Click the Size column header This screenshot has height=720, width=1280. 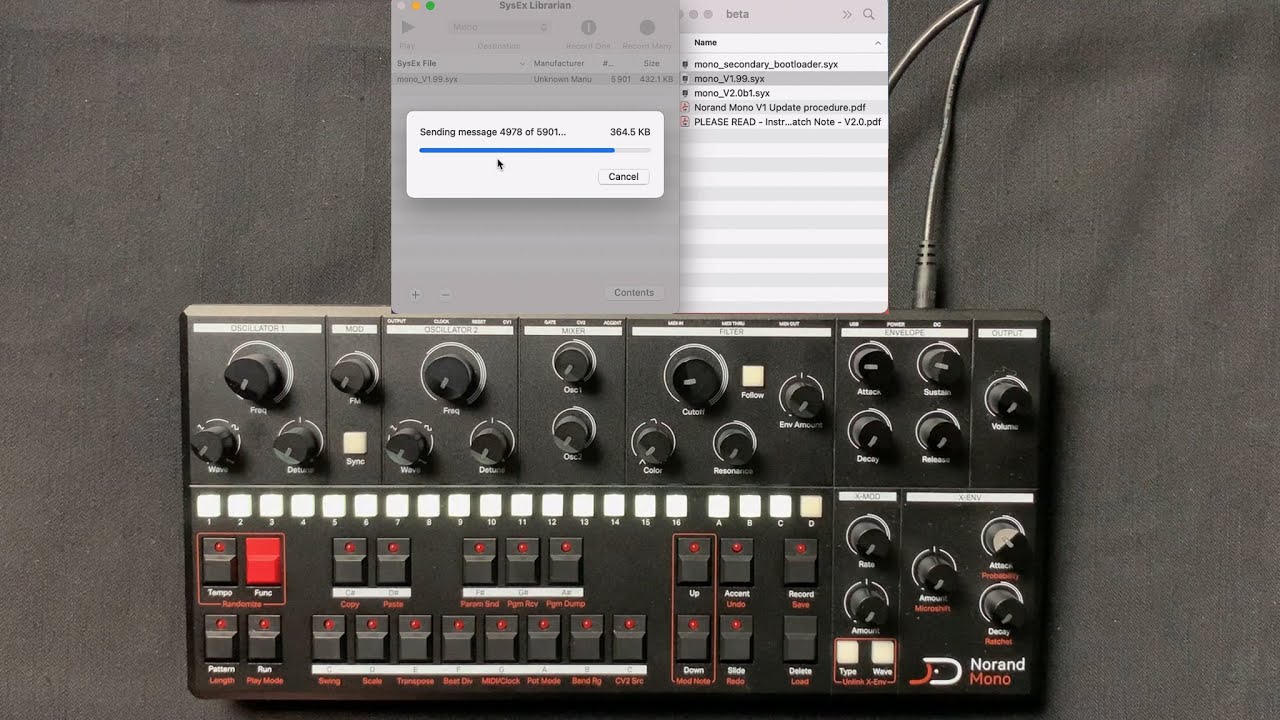coord(651,63)
